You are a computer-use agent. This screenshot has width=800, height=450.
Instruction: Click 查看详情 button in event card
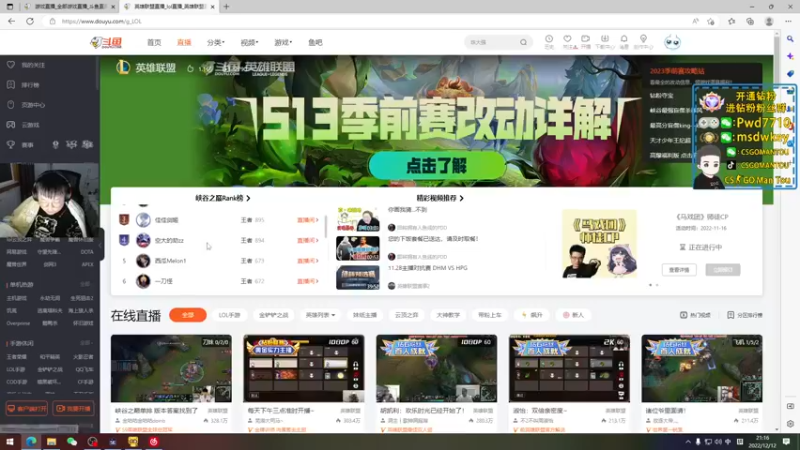679,269
